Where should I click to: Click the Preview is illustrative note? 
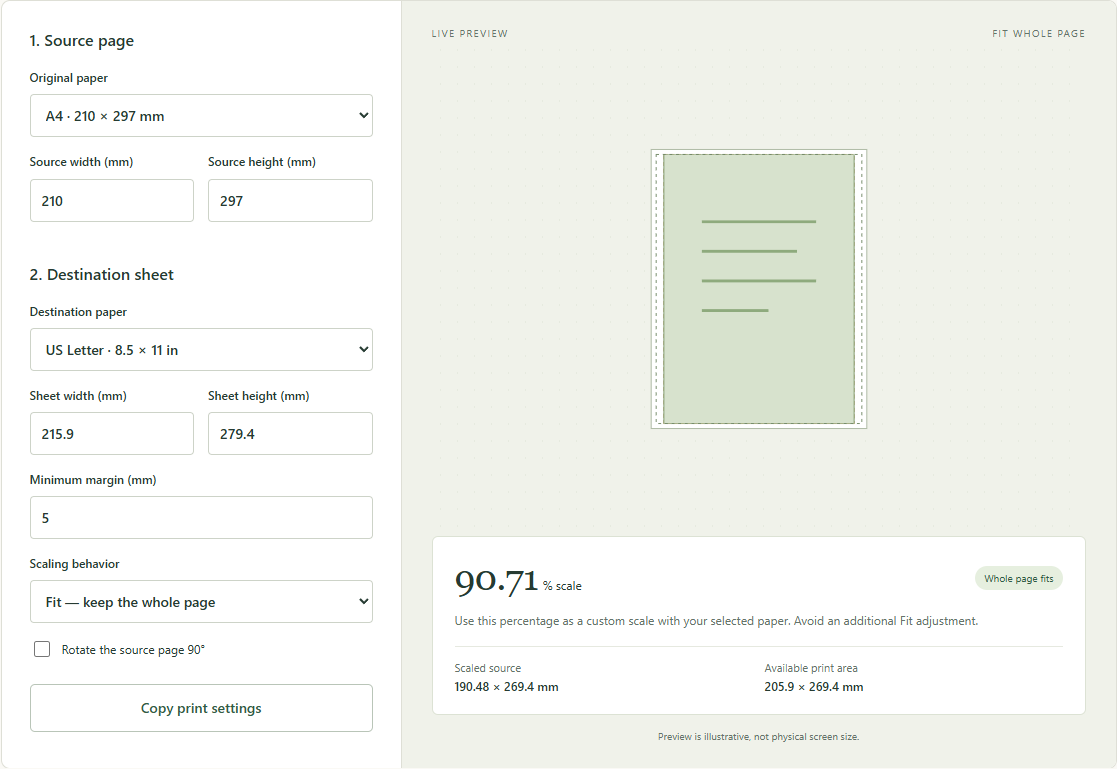tap(759, 737)
